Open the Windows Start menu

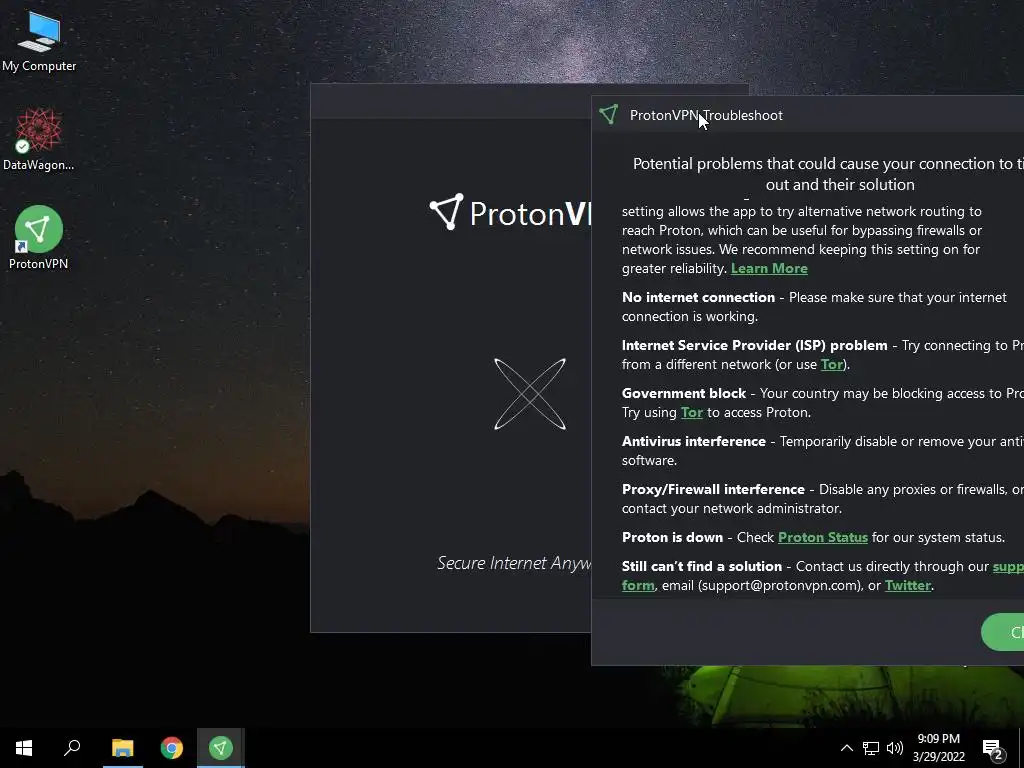click(x=24, y=748)
